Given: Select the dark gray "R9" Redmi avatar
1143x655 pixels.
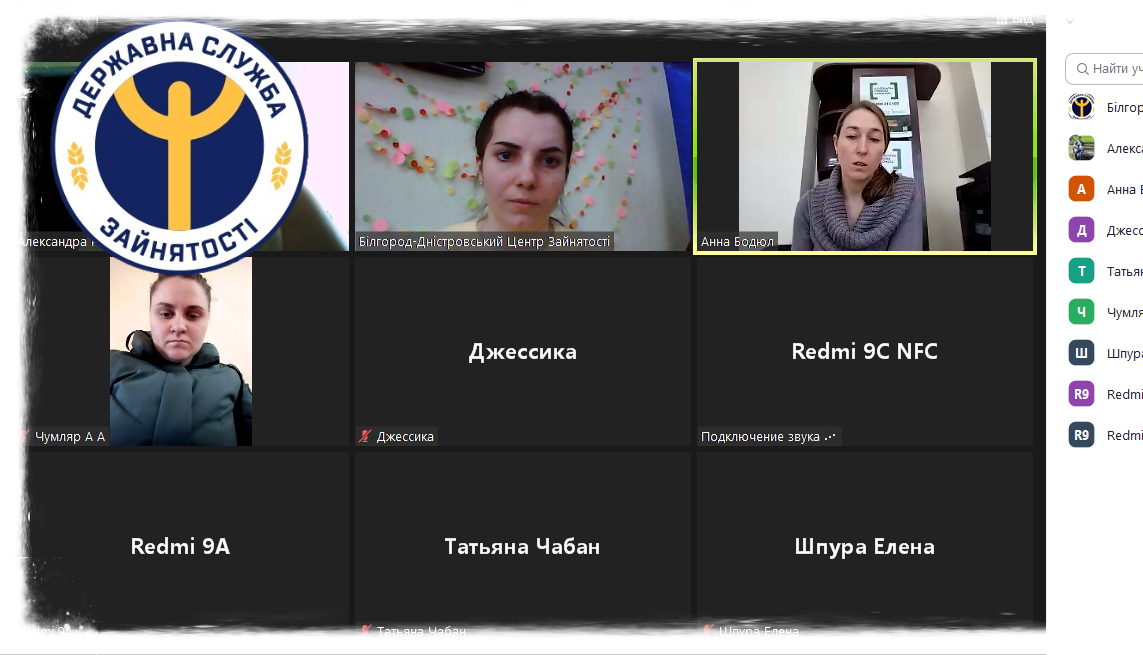Looking at the screenshot, I should [1081, 435].
